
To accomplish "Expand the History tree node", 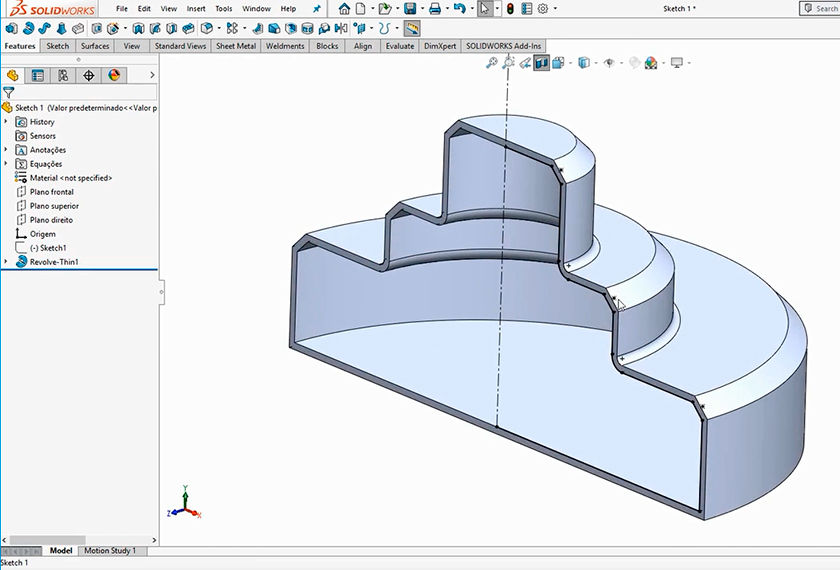I will pyautogui.click(x=6, y=122).
